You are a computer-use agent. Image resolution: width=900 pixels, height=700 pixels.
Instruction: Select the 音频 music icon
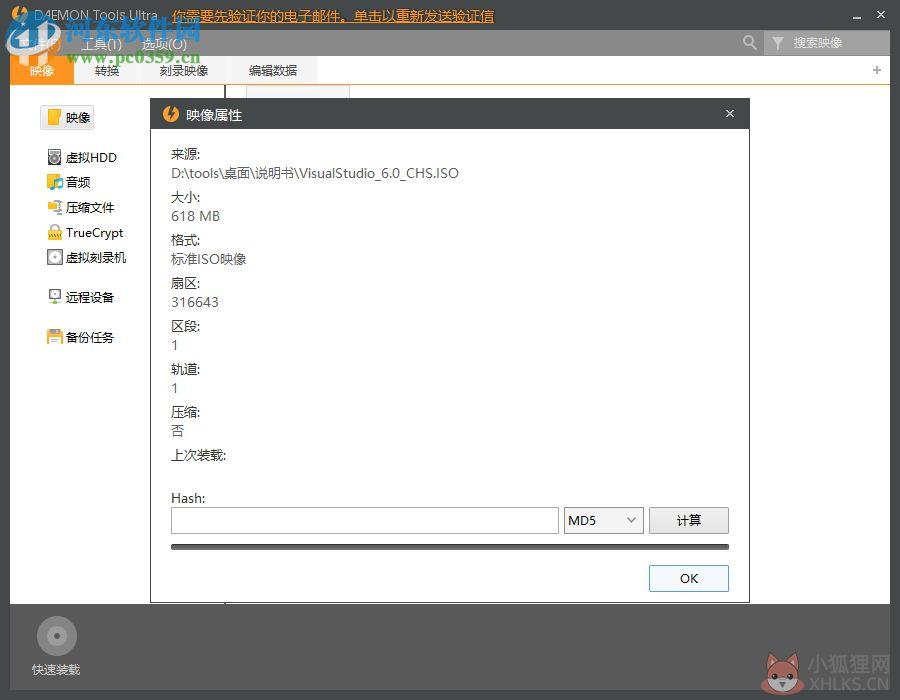pyautogui.click(x=55, y=182)
